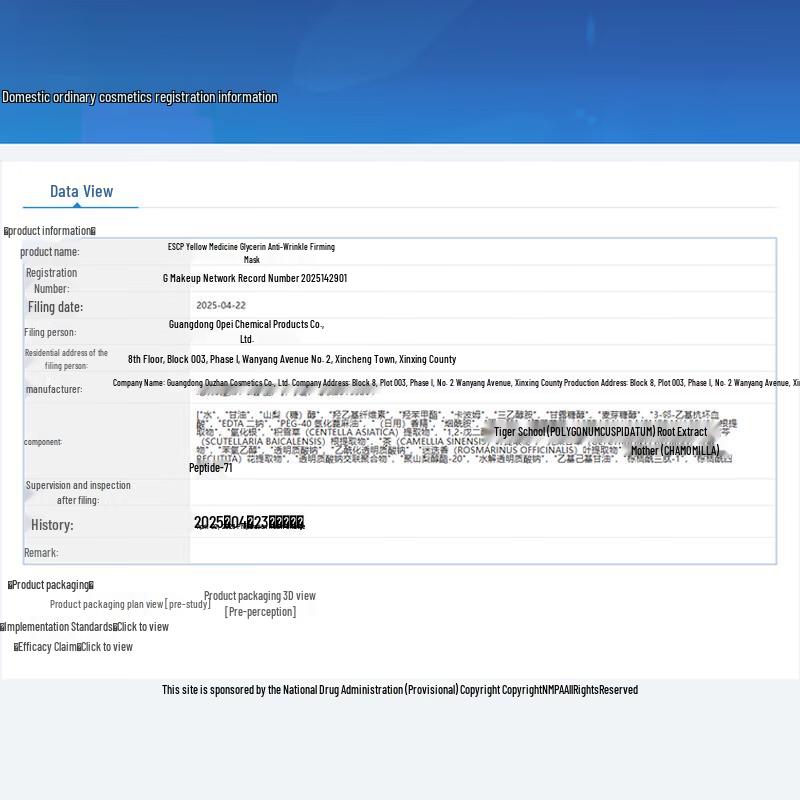Click the Domestic ordinary cosmetics registration page title
The width and height of the screenshot is (800, 800).
[140, 97]
